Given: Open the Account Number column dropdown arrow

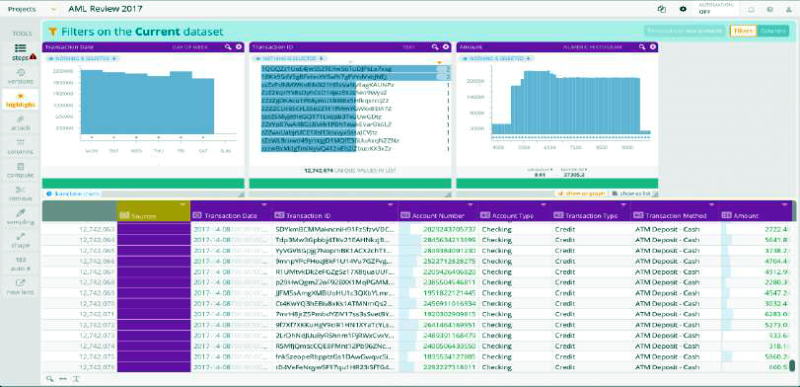Looking at the screenshot, I should (x=471, y=204).
